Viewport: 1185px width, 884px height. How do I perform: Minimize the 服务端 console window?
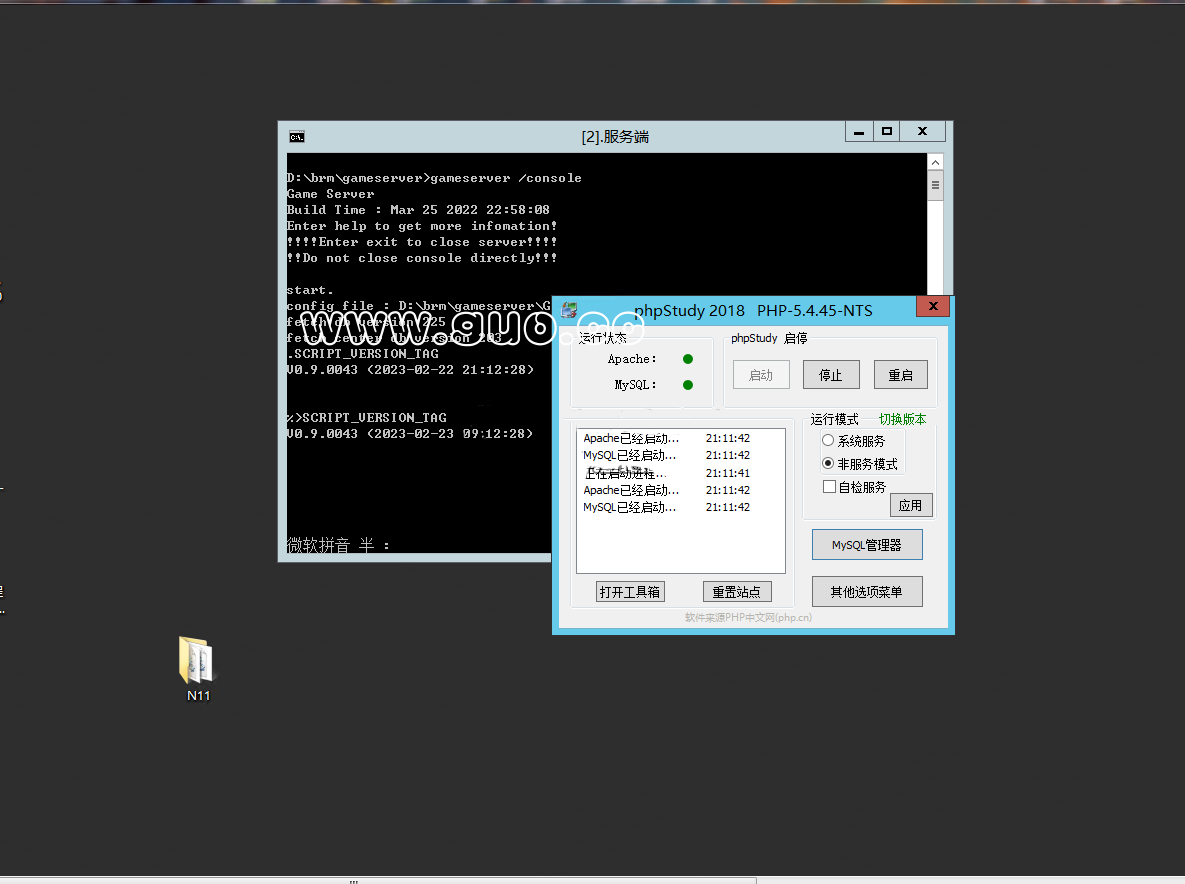click(x=858, y=131)
